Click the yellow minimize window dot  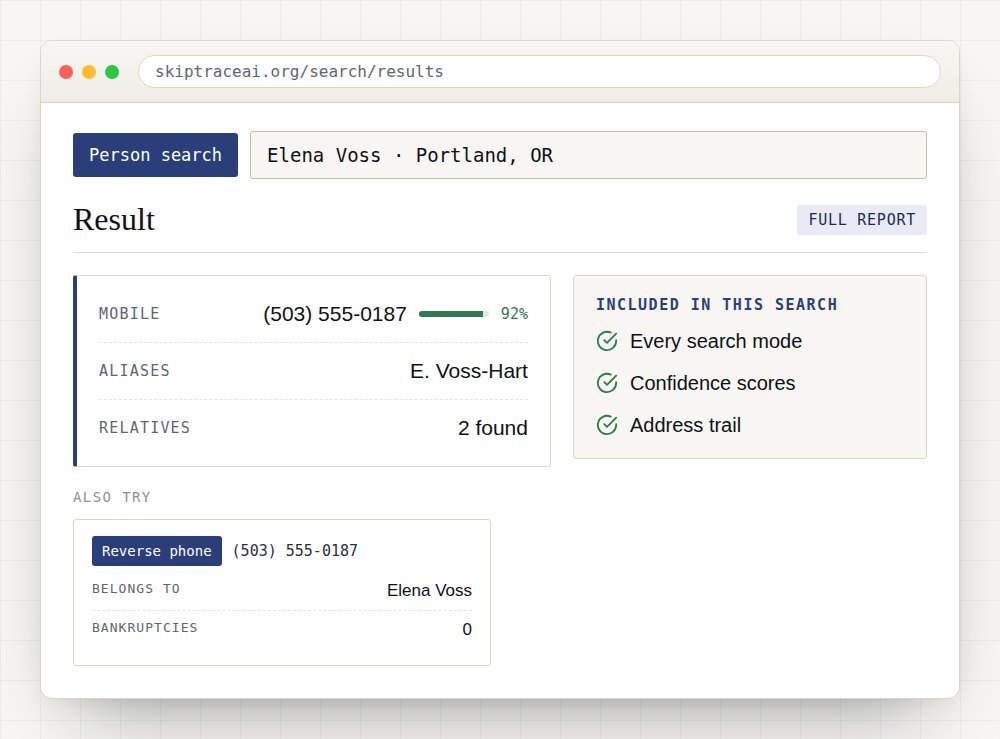[x=89, y=72]
